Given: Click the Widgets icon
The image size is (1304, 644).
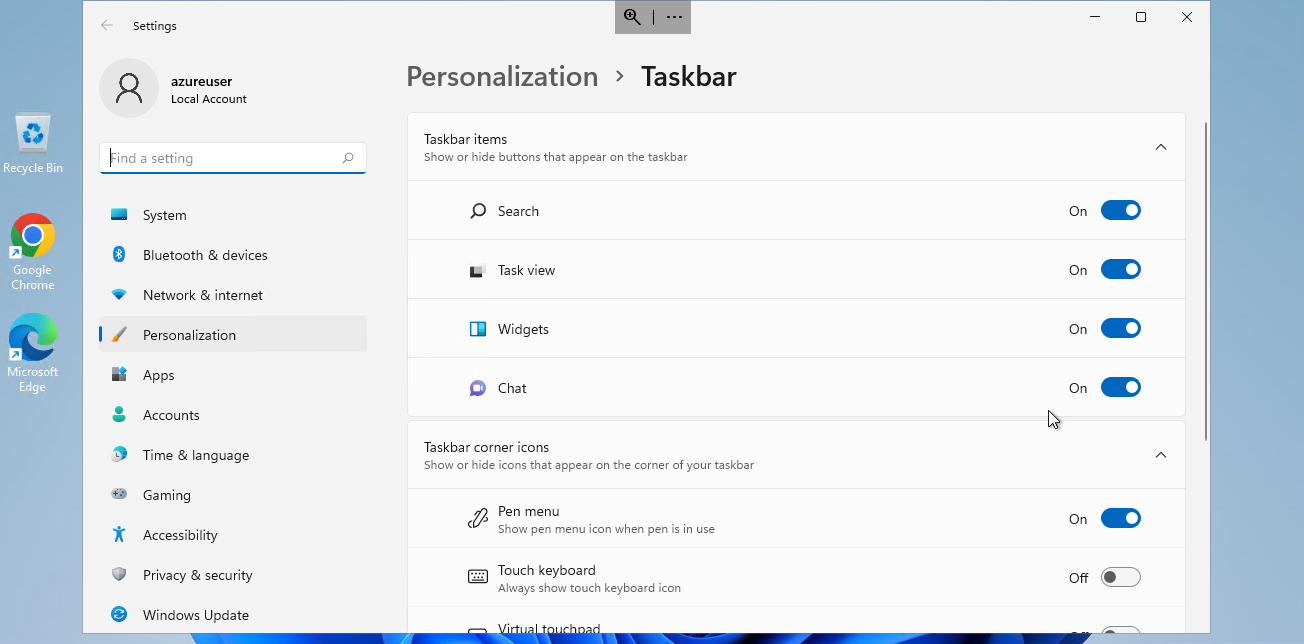Looking at the screenshot, I should pos(478,329).
